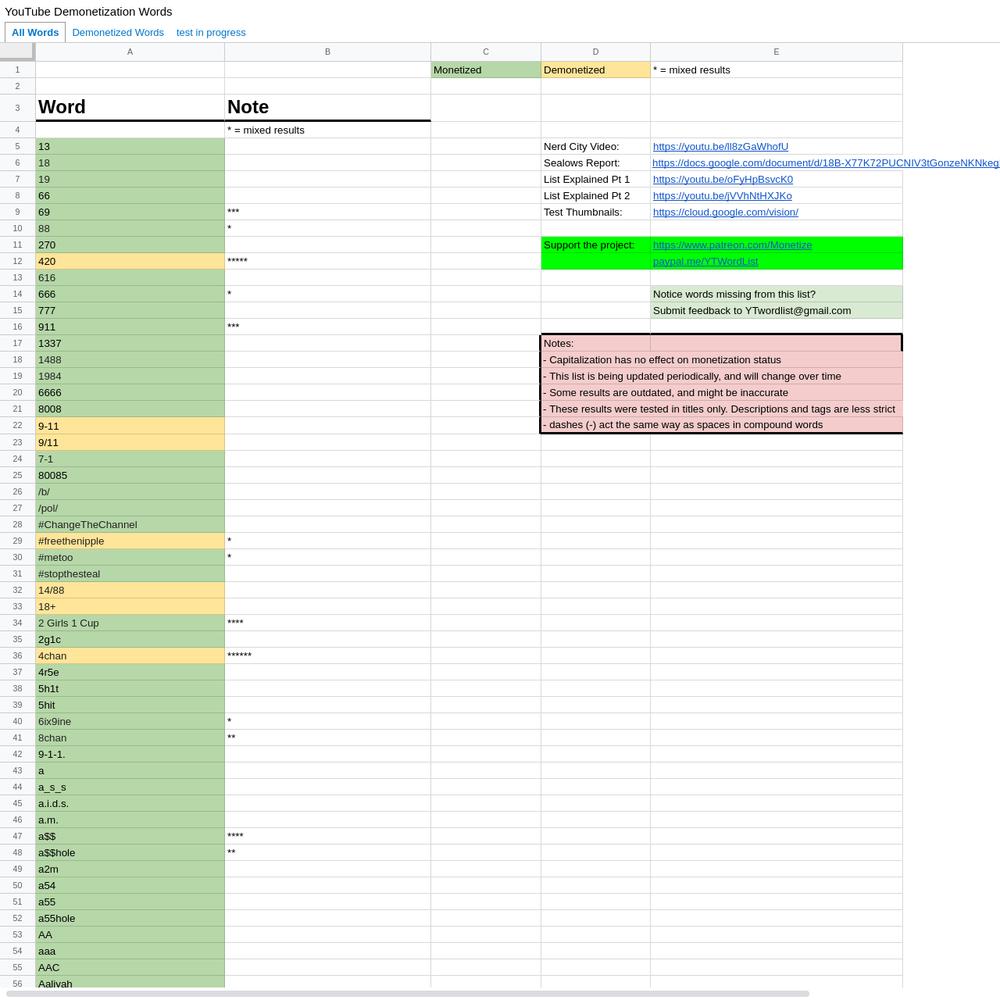Select the 'Some results are outdated' note
This screenshot has height=1000, width=1000.
pyautogui.click(x=721, y=393)
